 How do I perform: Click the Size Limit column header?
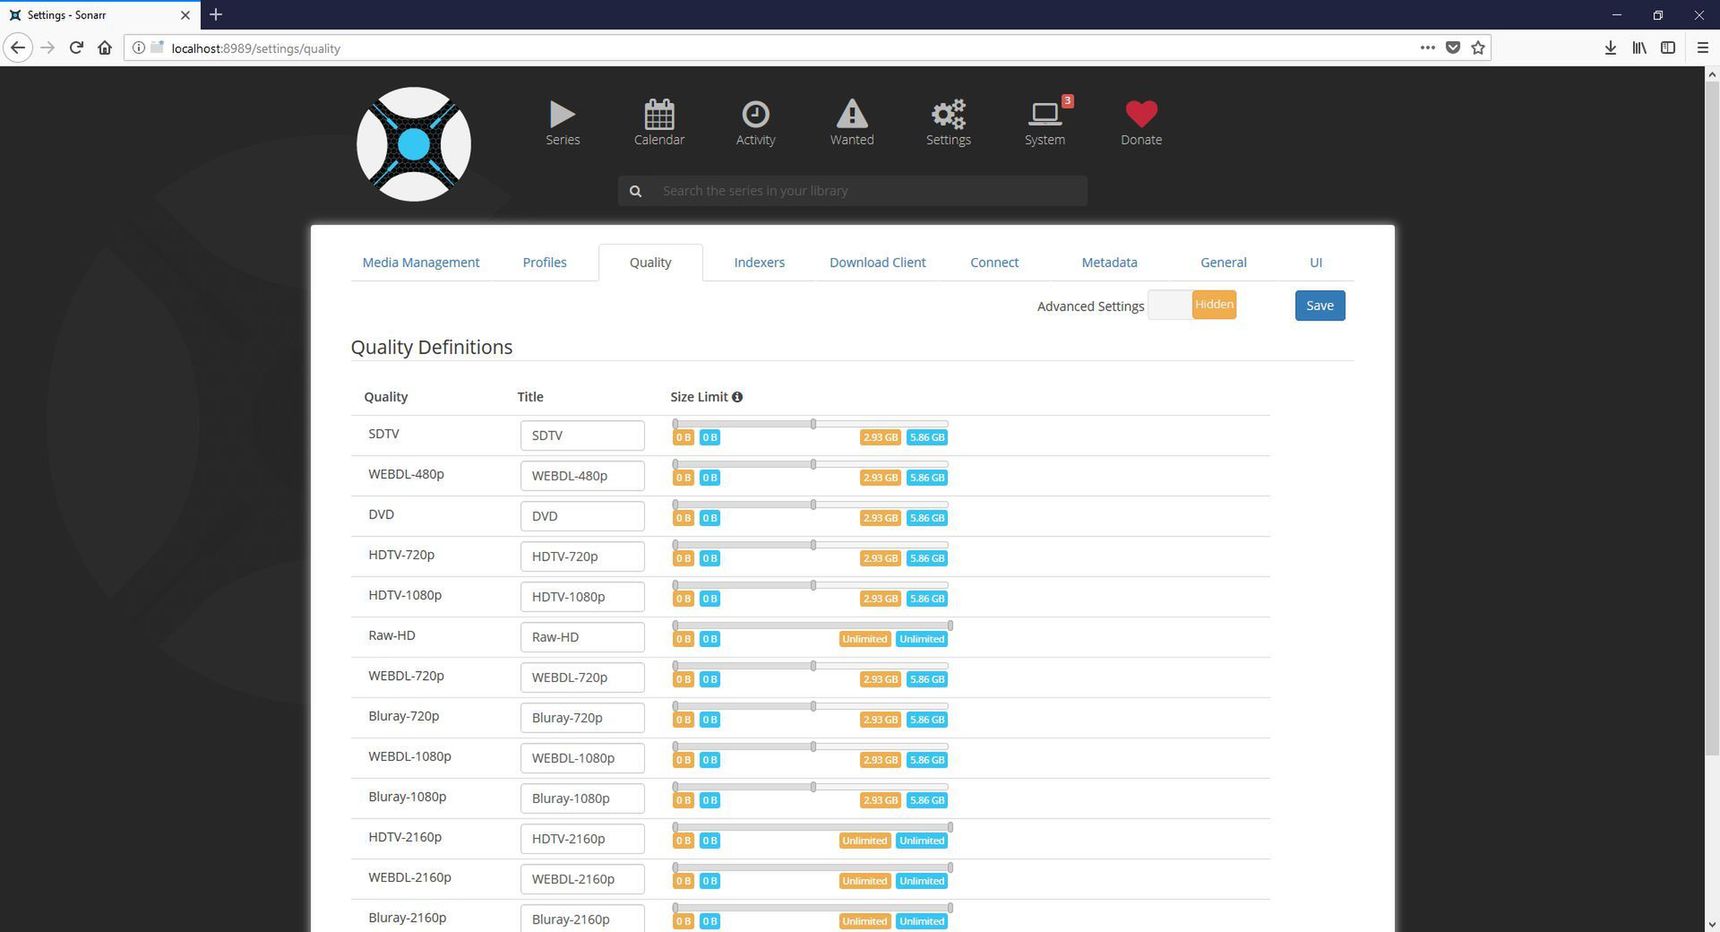pyautogui.click(x=699, y=397)
